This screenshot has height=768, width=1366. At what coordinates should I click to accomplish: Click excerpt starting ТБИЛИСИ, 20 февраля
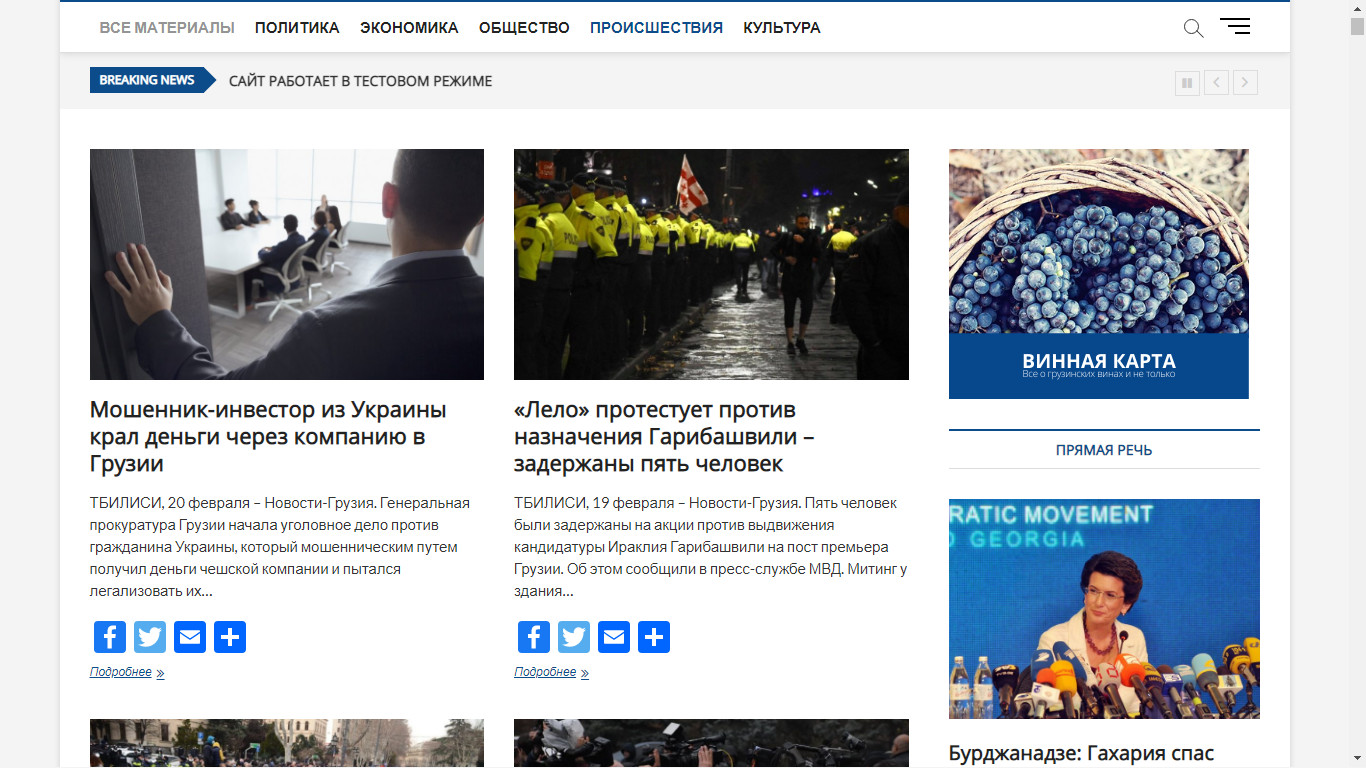click(x=280, y=547)
